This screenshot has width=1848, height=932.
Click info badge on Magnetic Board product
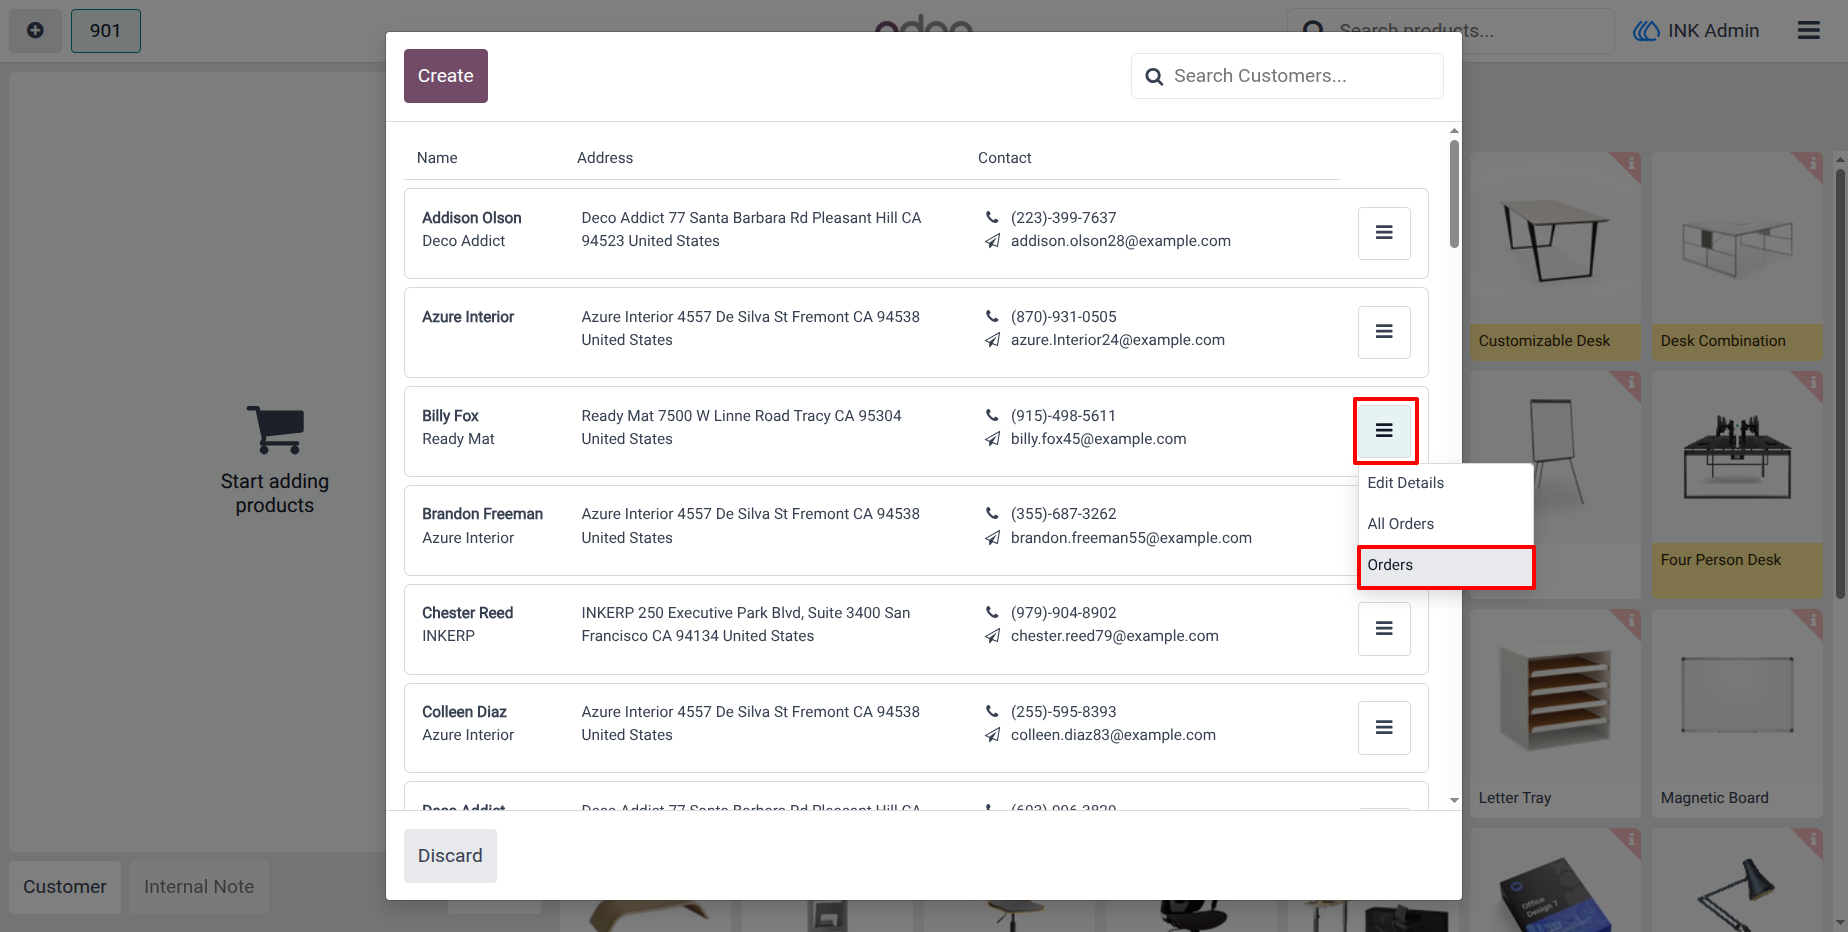click(x=1811, y=620)
